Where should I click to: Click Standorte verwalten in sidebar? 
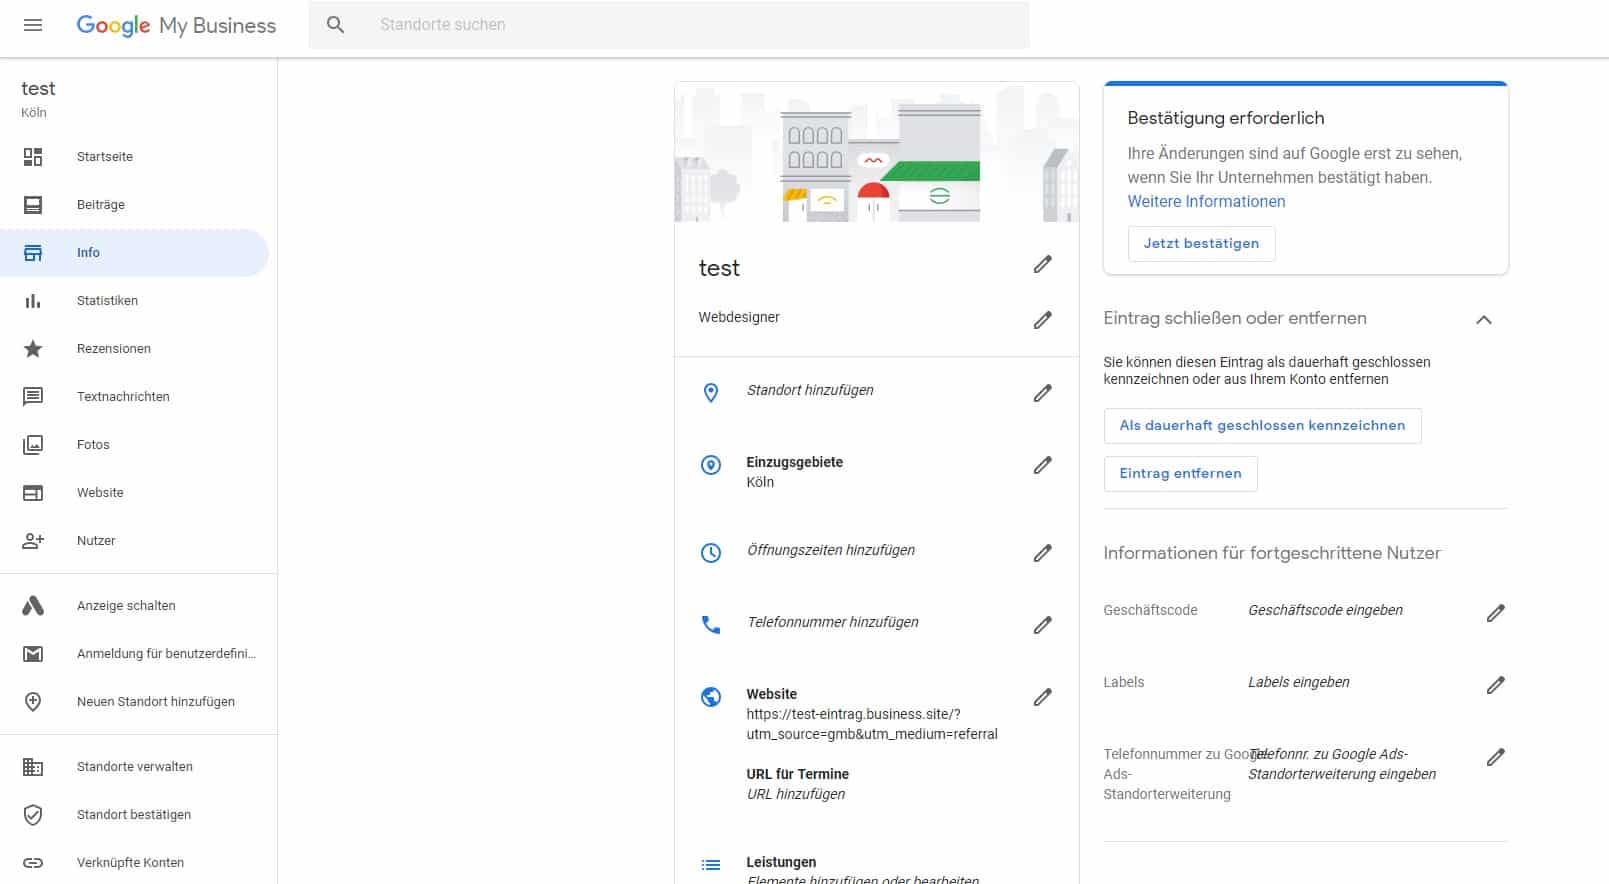point(135,767)
